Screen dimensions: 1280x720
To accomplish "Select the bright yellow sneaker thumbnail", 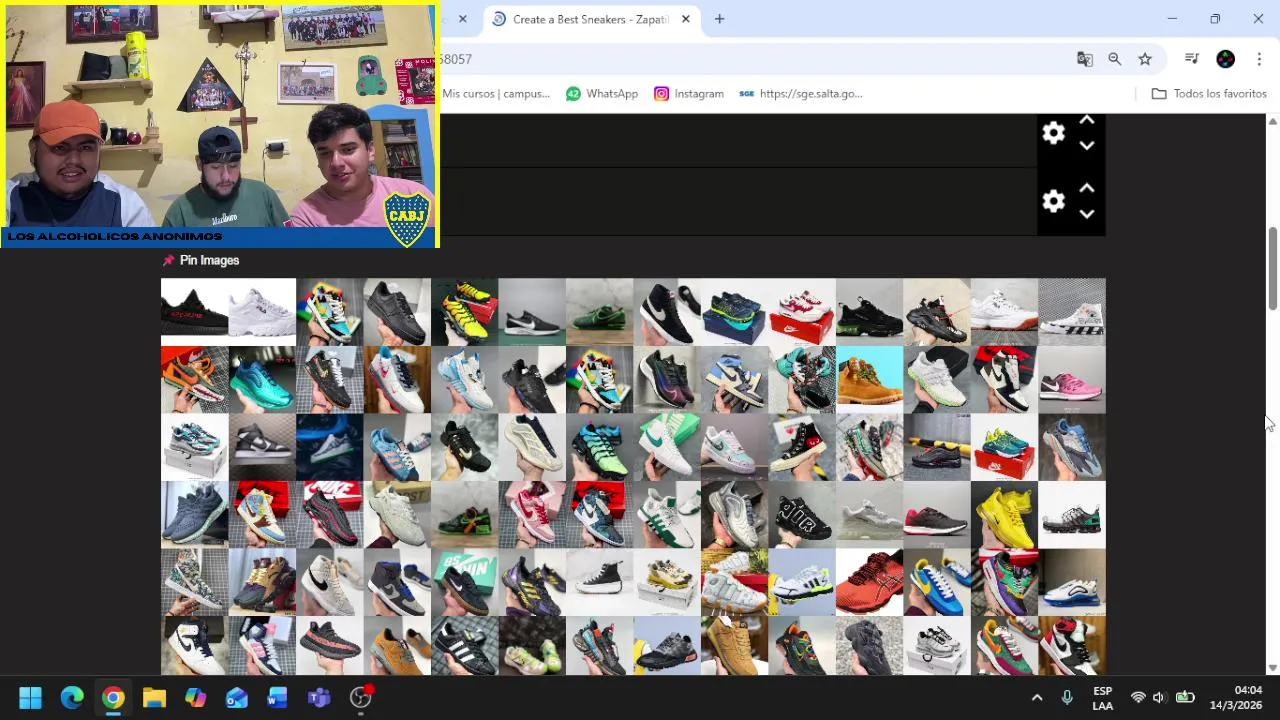I will click(1004, 515).
